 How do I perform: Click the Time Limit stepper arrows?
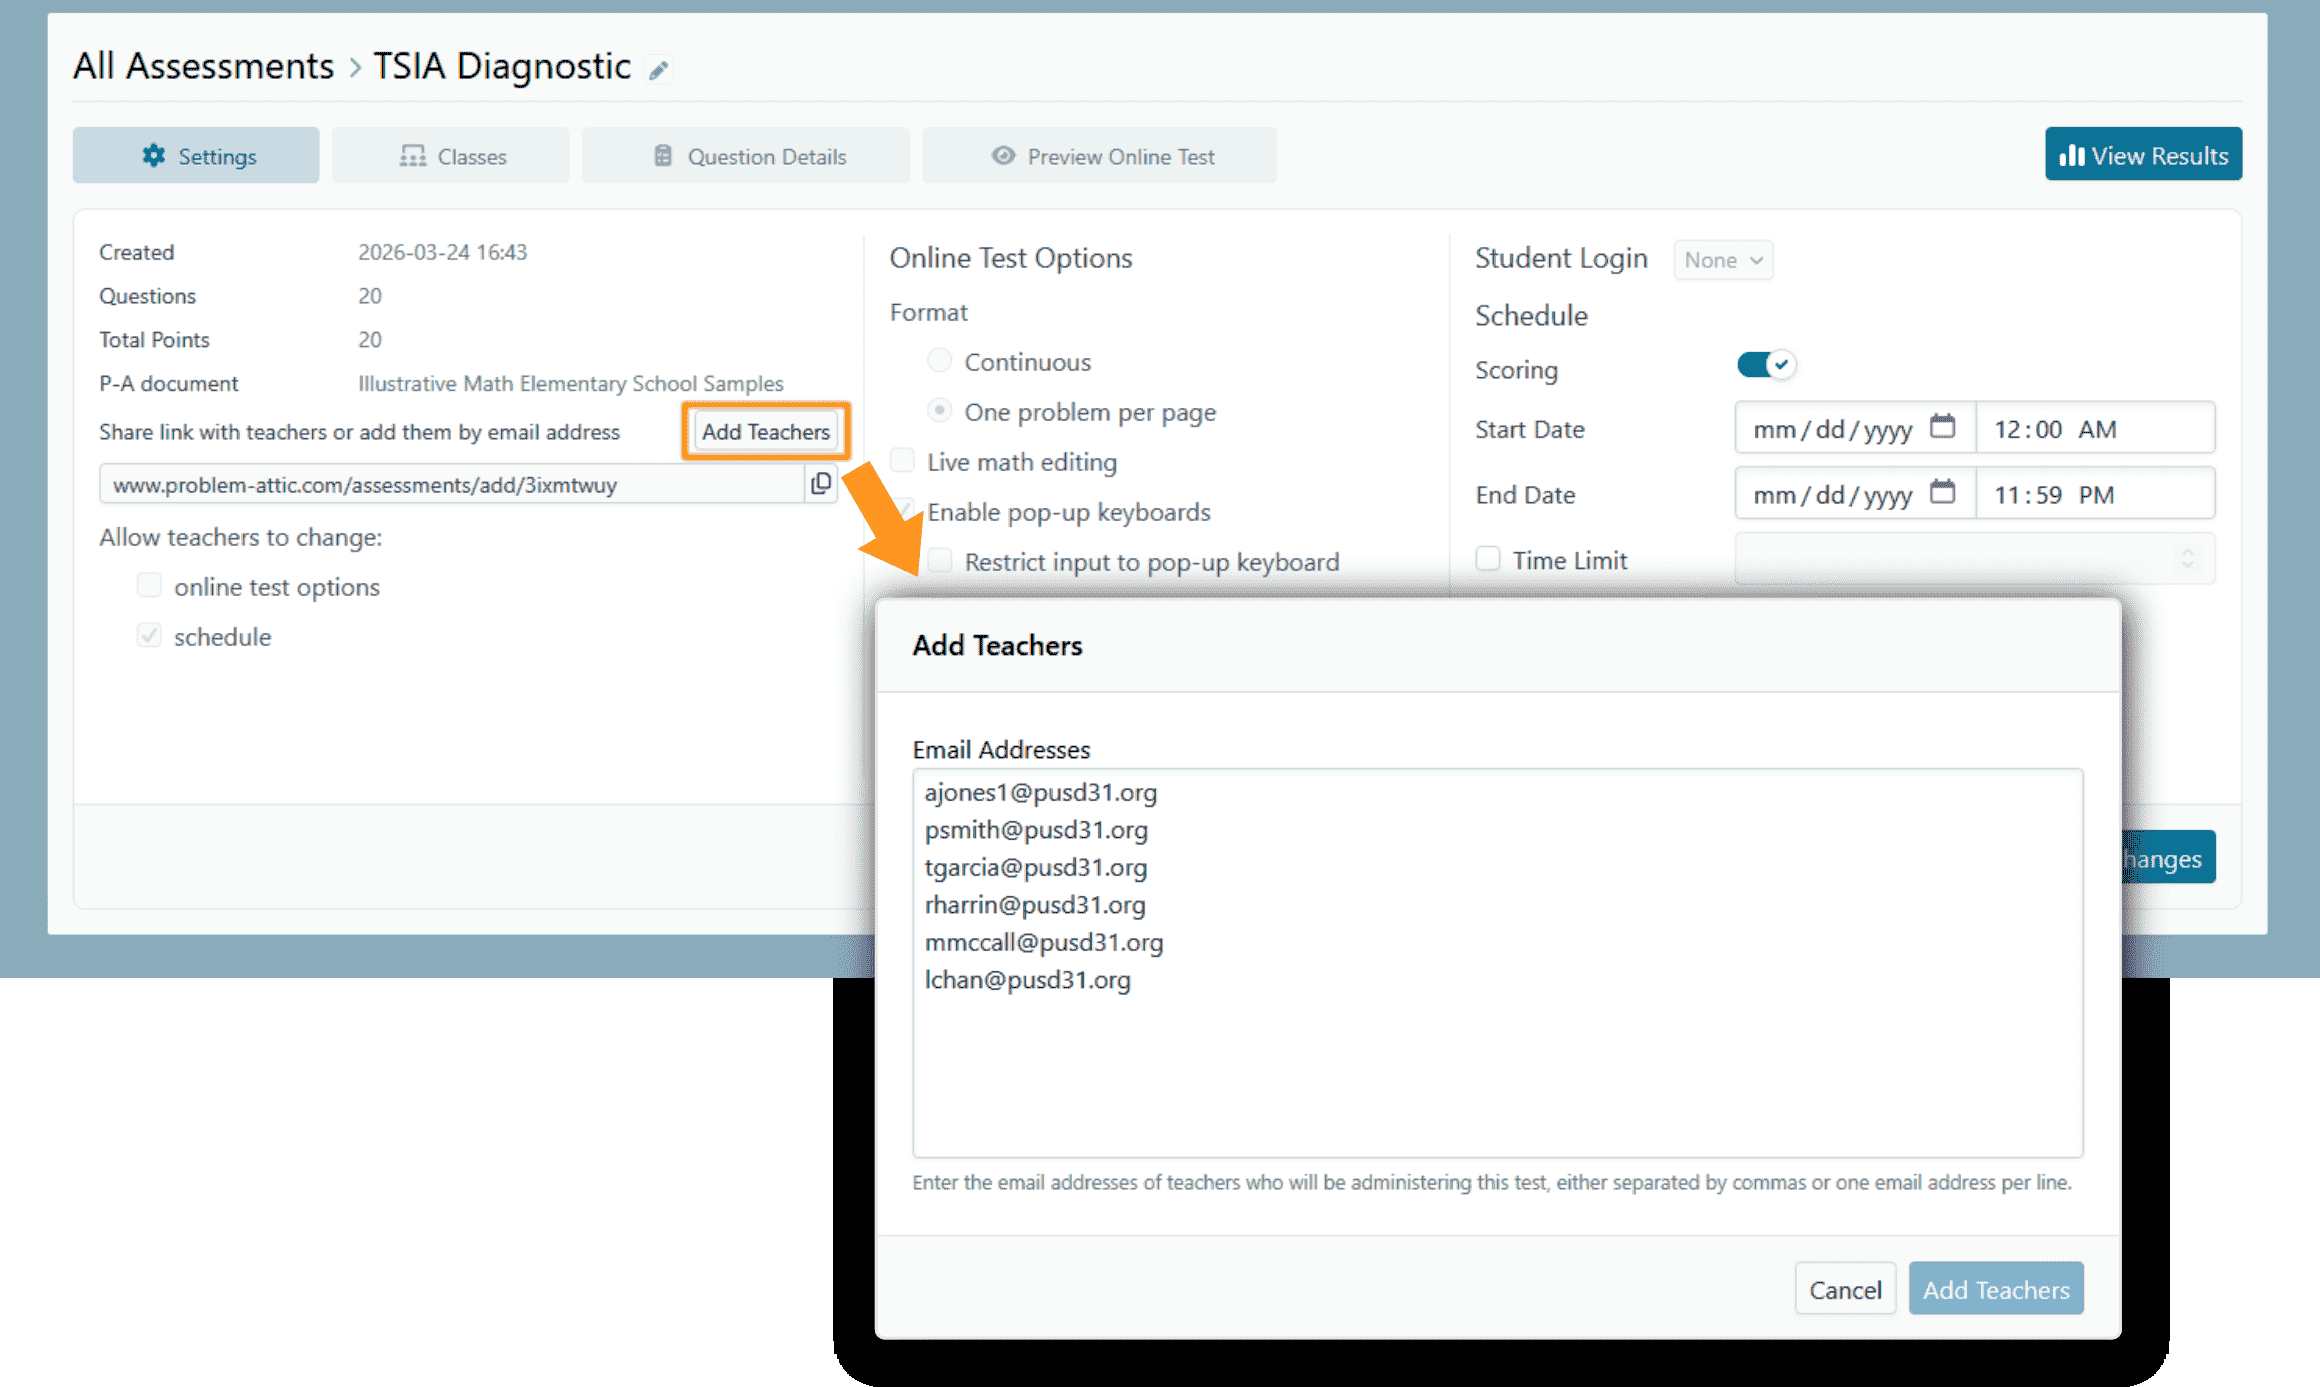click(2187, 558)
